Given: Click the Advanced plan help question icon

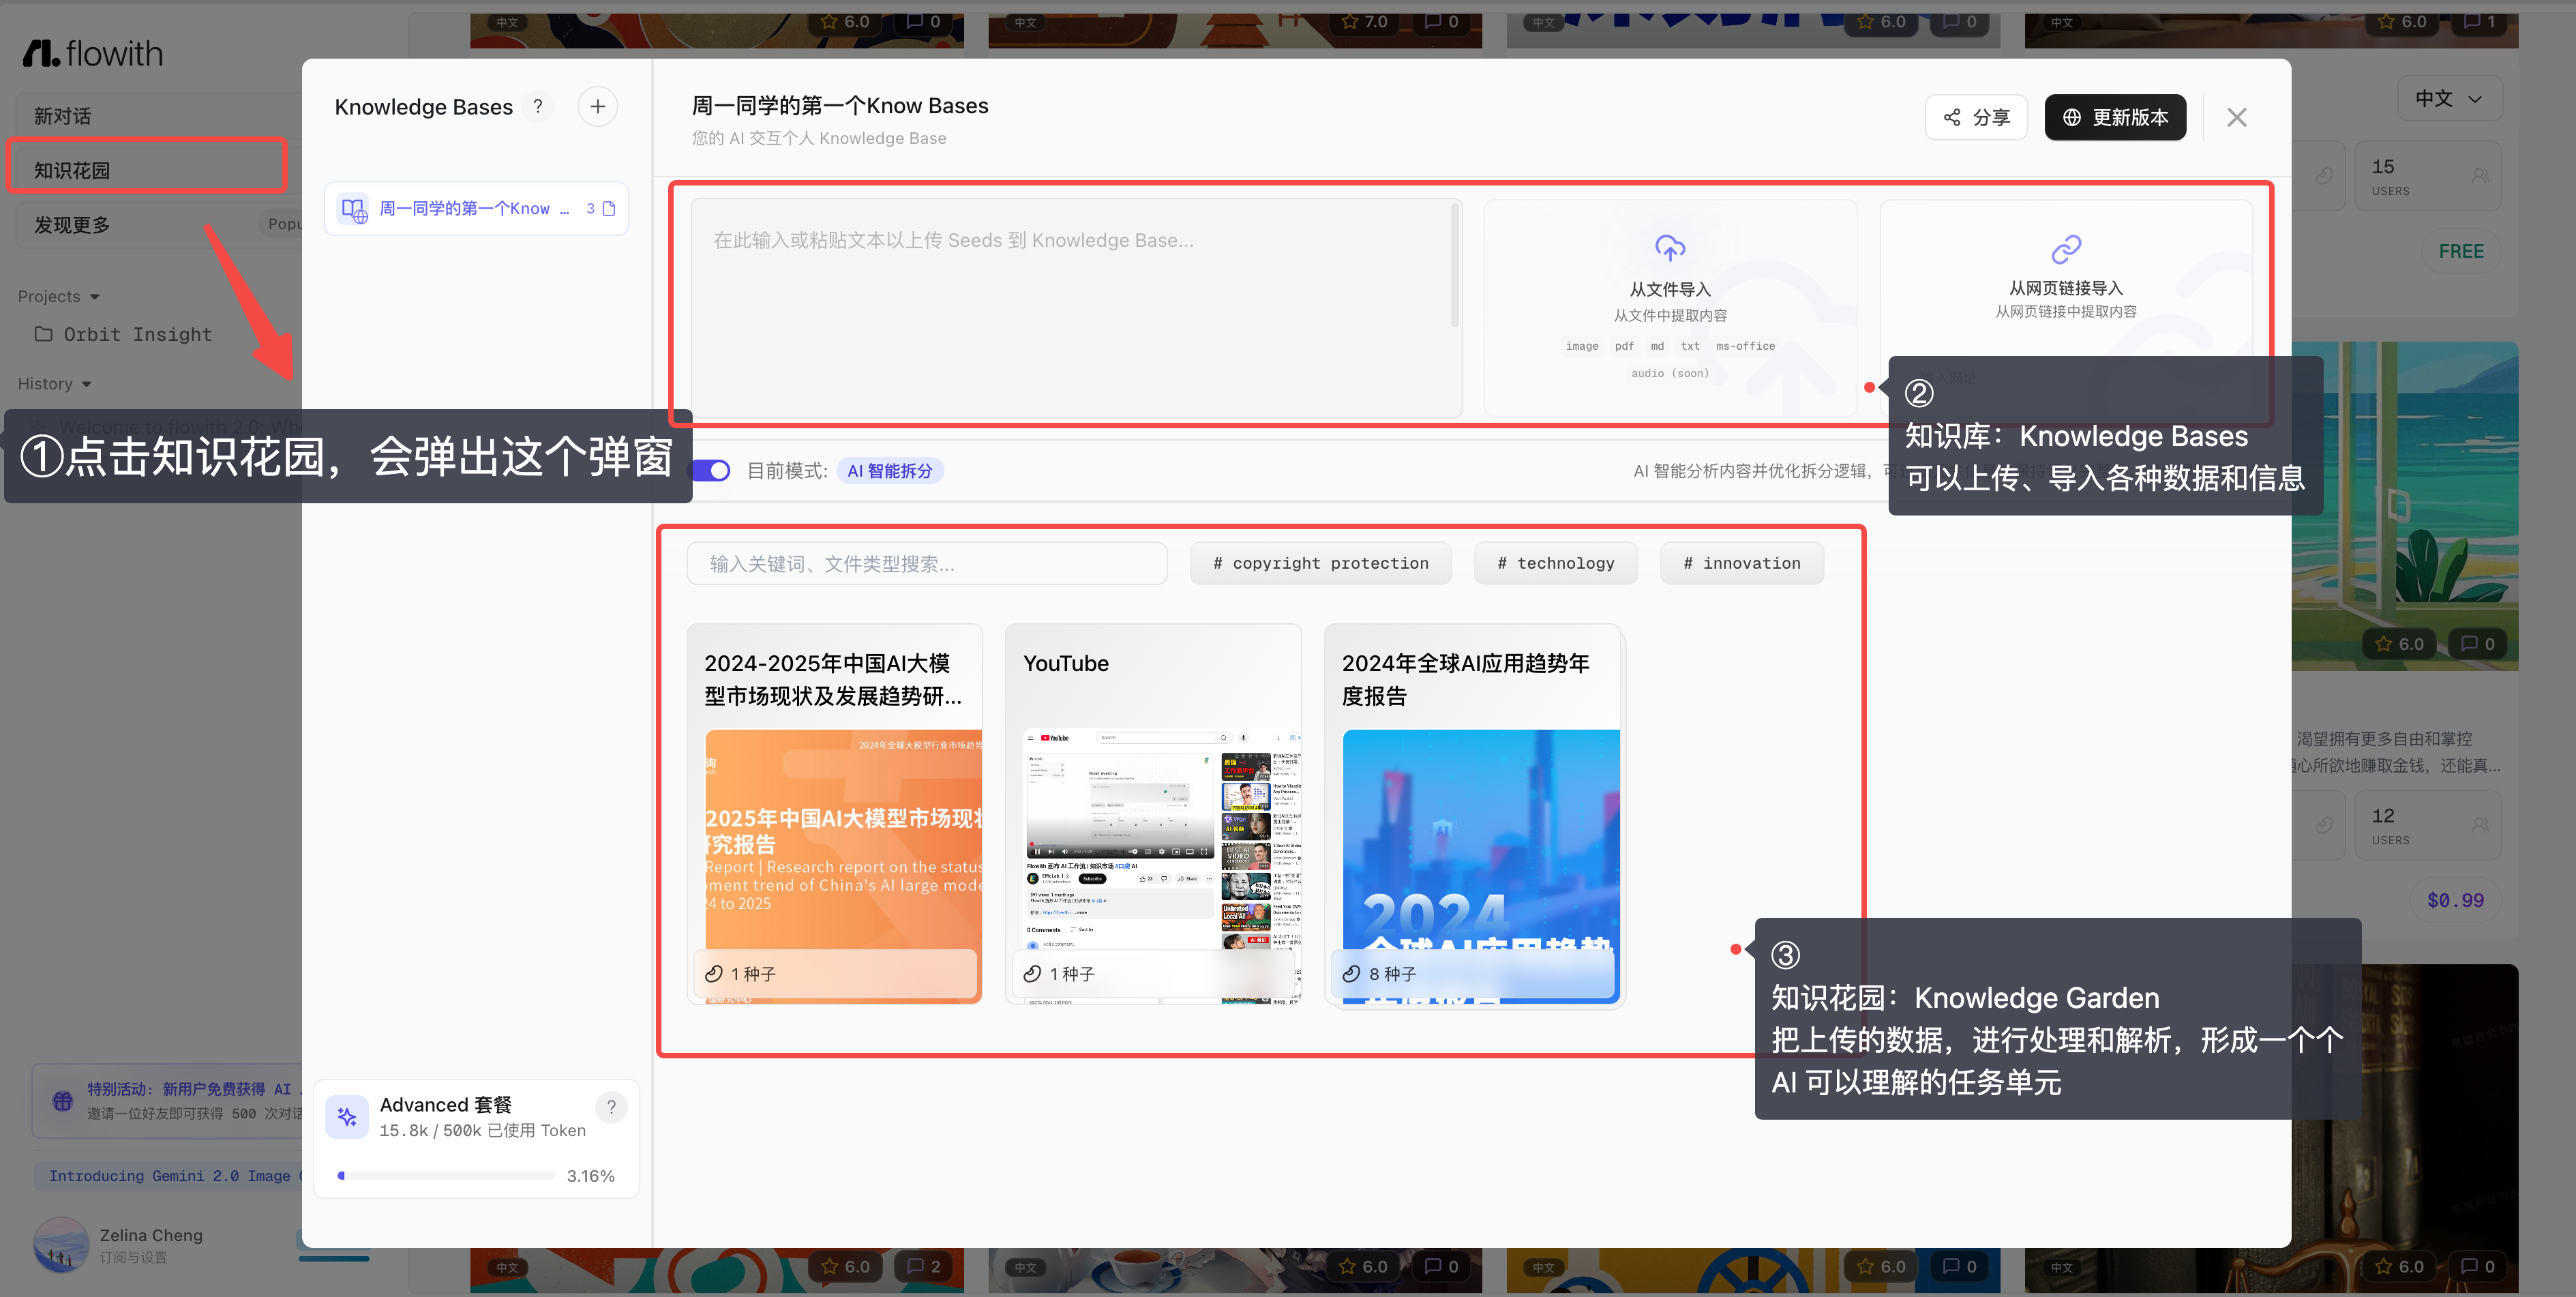Looking at the screenshot, I should coord(611,1107).
